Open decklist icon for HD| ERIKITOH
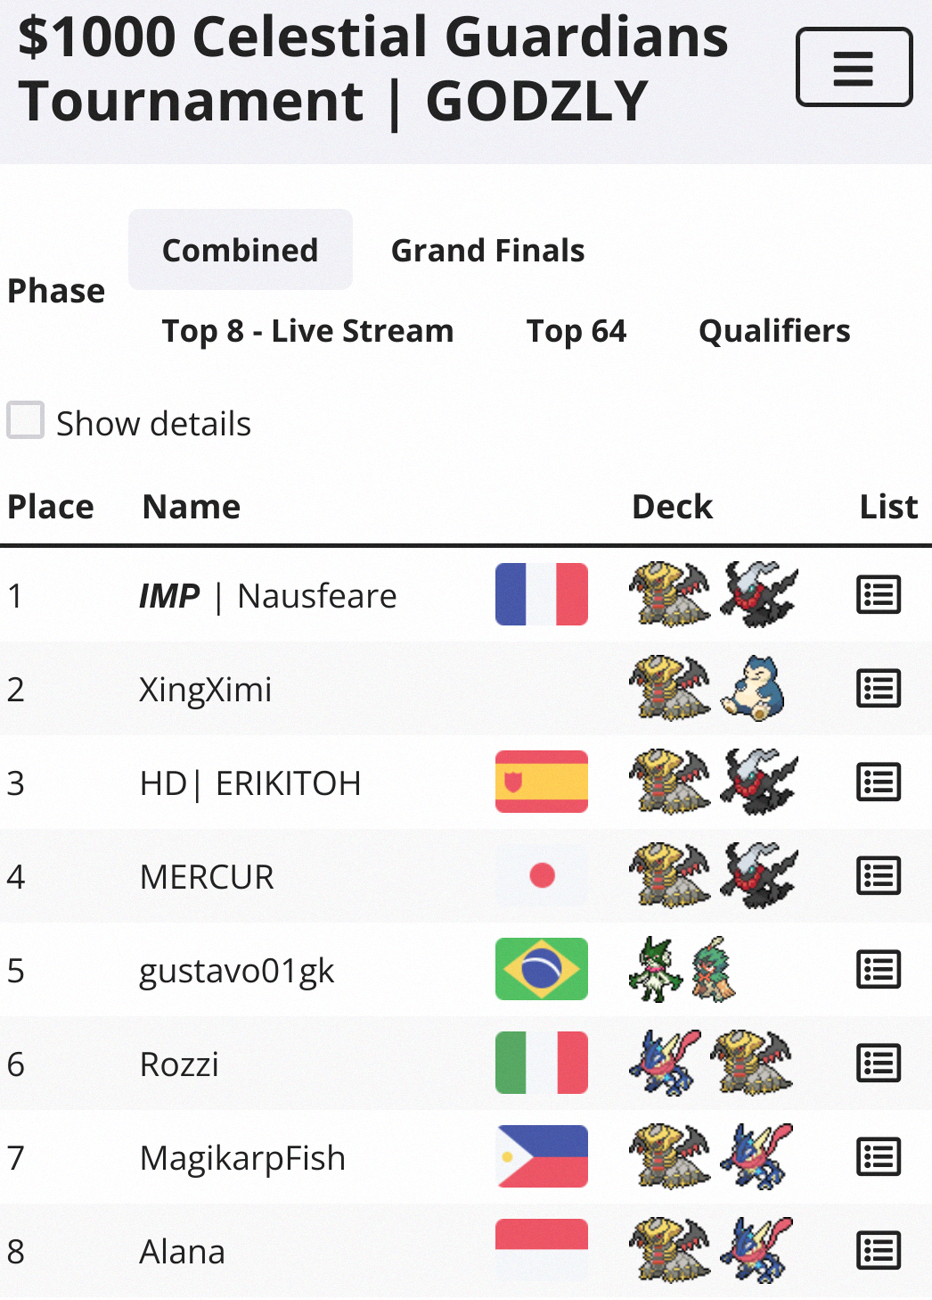Image resolution: width=932 pixels, height=1300 pixels. pos(878,782)
